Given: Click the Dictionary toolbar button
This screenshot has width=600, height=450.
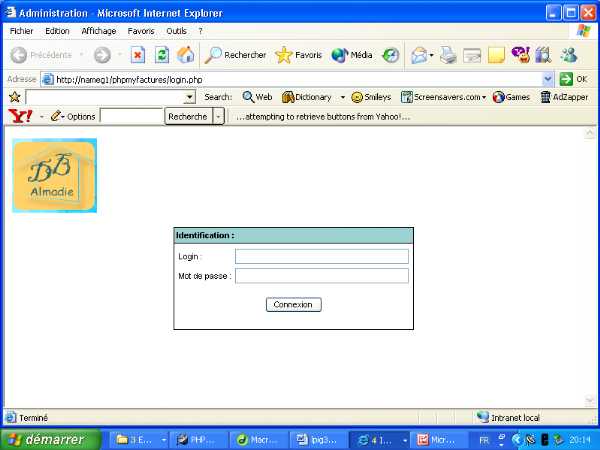Looking at the screenshot, I should click(307, 97).
